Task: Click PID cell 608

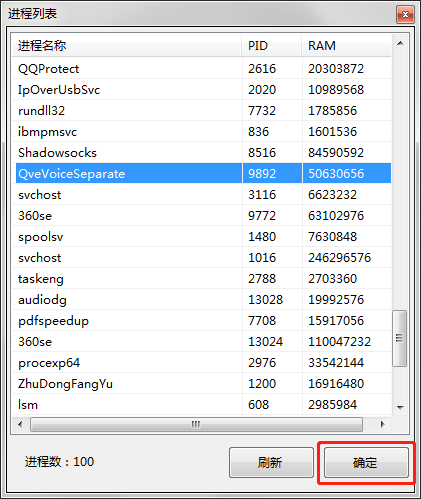Action: (258, 405)
